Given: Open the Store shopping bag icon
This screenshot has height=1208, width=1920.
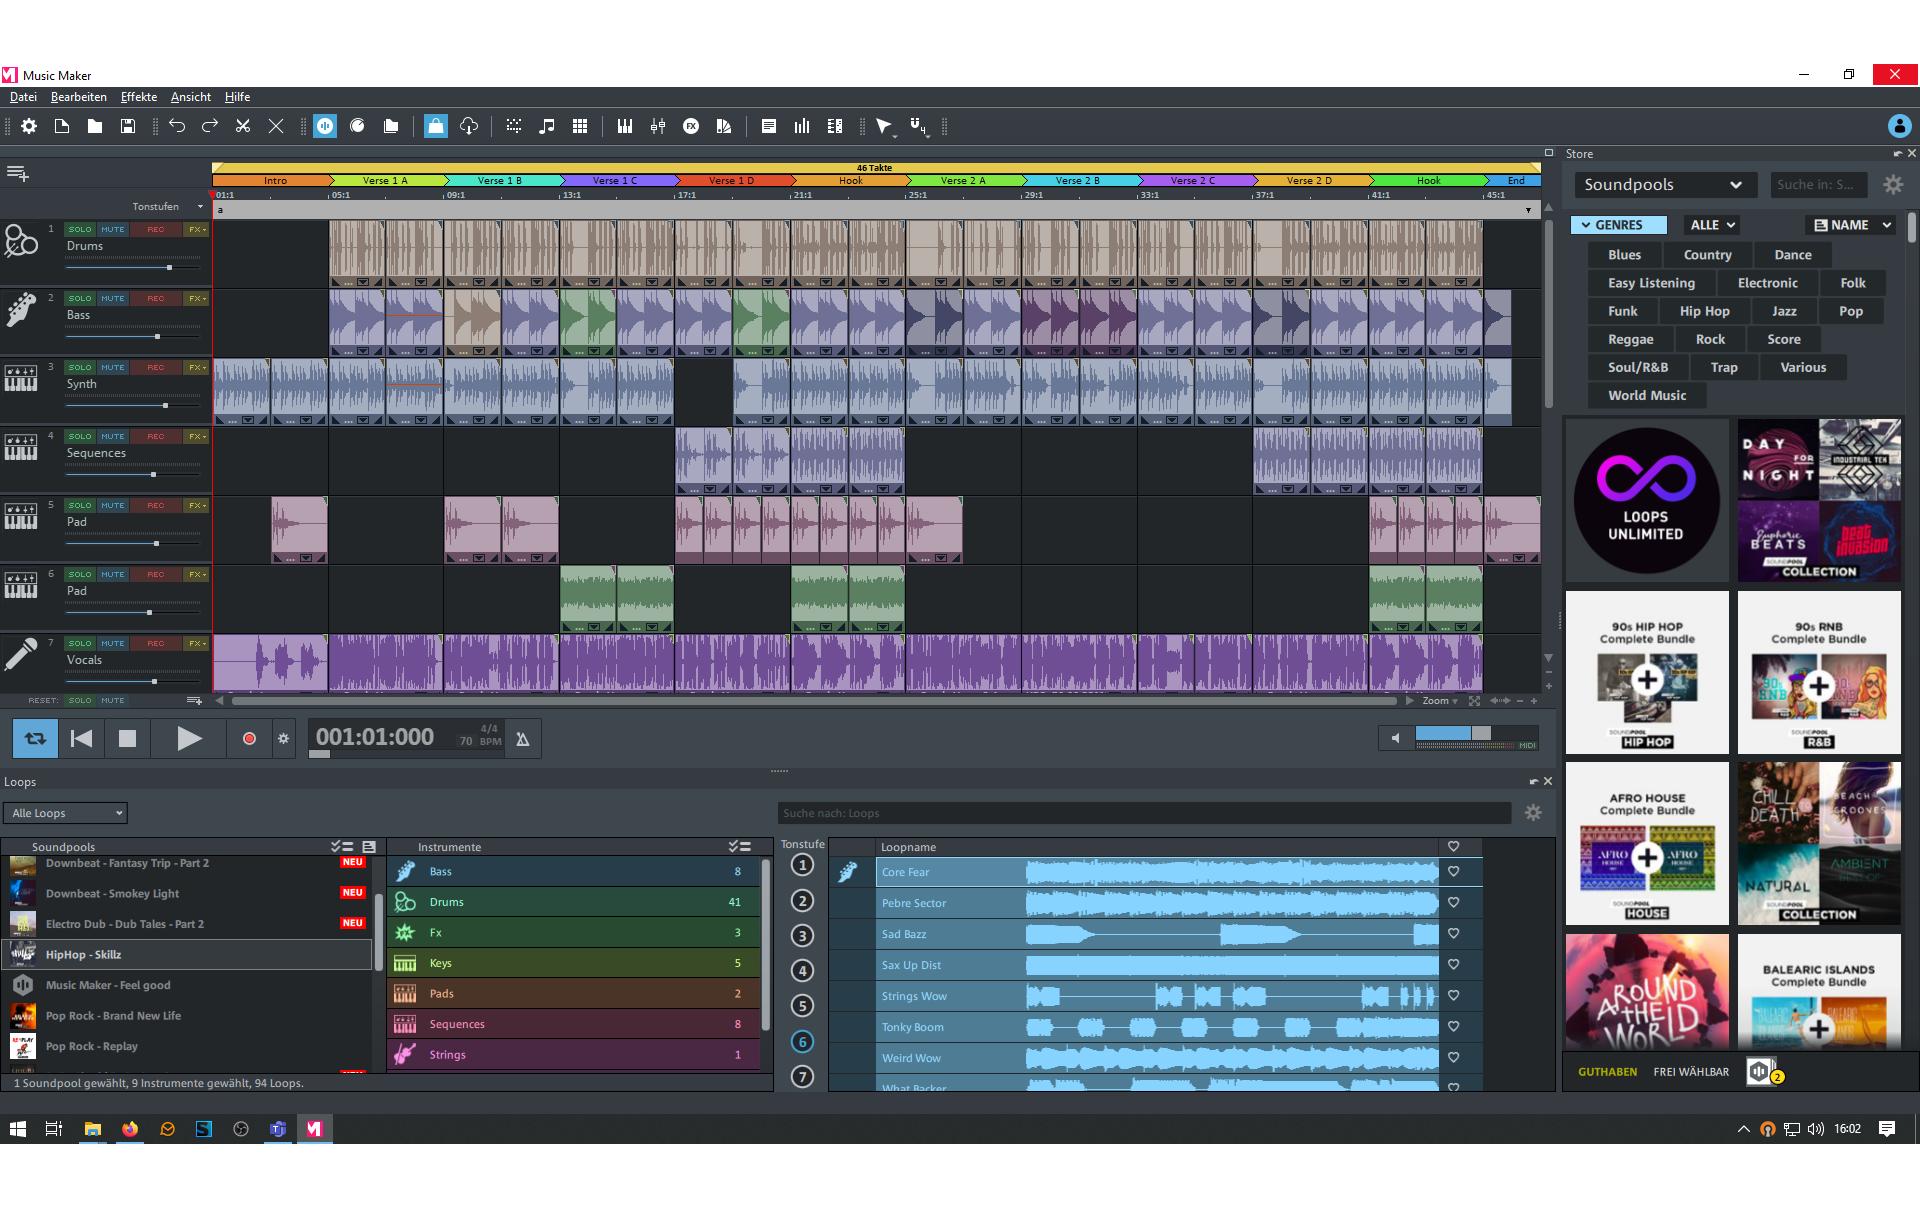Looking at the screenshot, I should [x=435, y=126].
